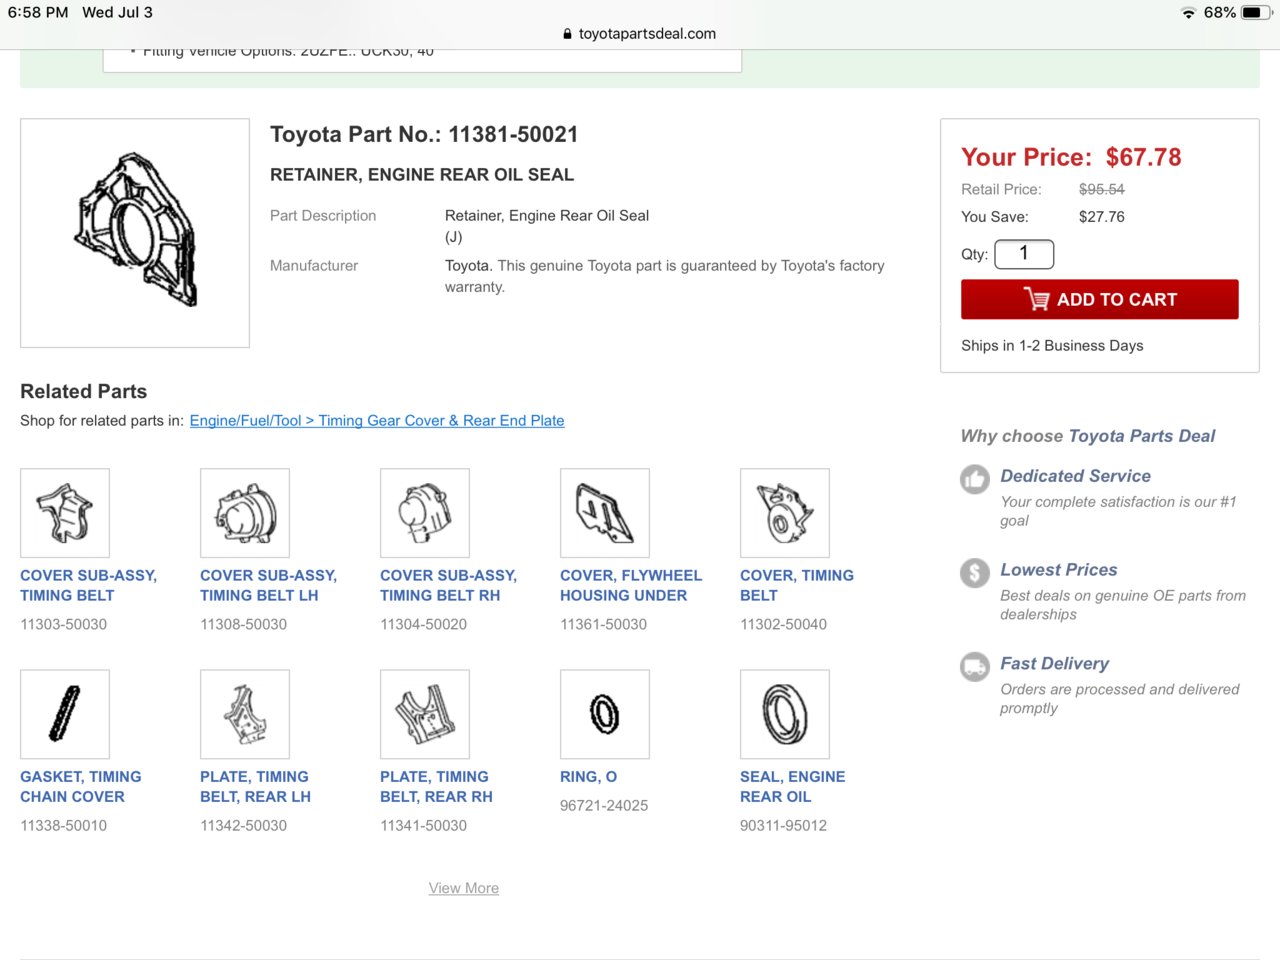
Task: Open the Engine Rear Oil Seal thumbnail
Action: [784, 714]
